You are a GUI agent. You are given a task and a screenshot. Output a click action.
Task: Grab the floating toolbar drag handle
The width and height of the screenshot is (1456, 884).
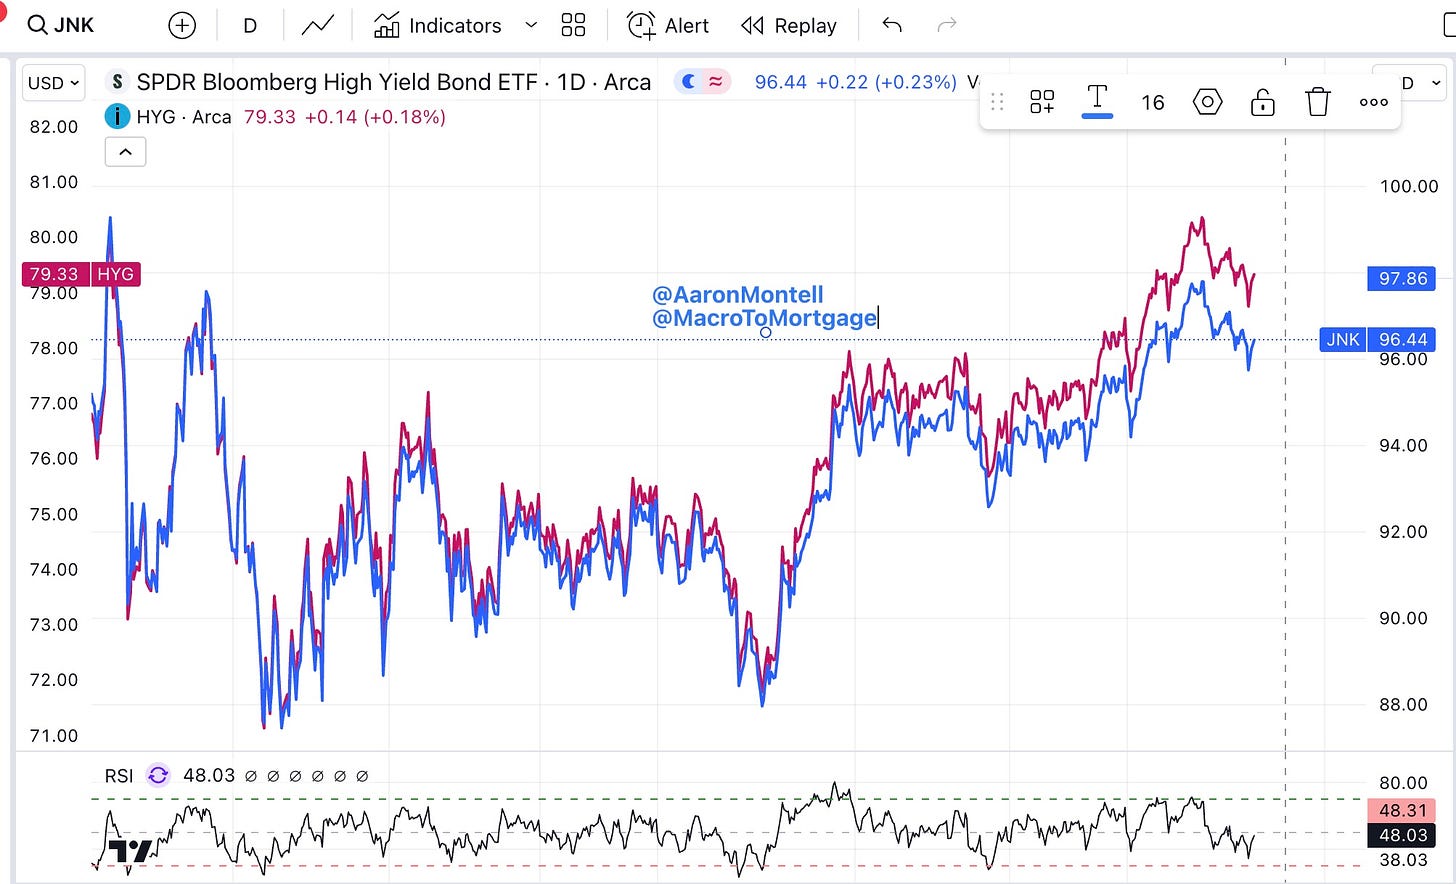[x=997, y=102]
